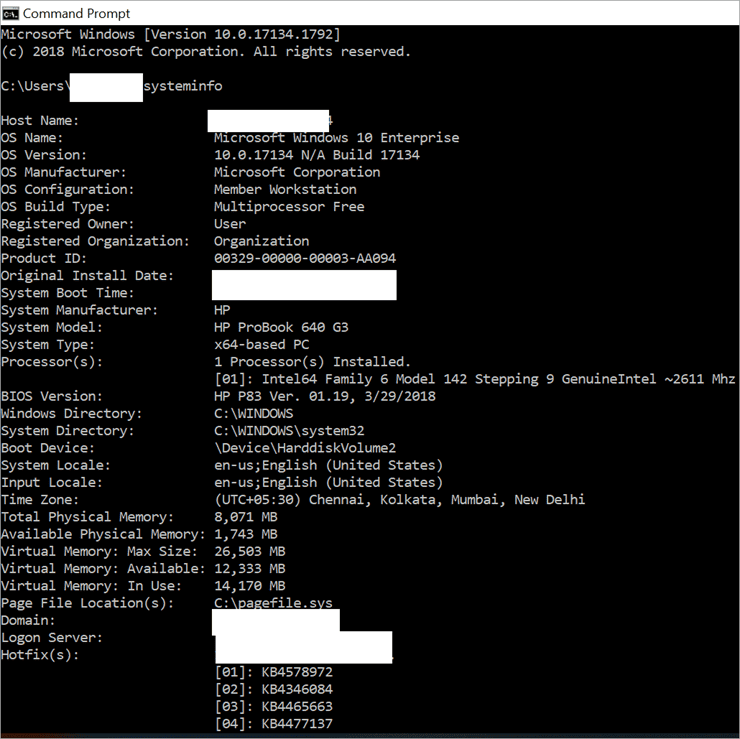Image resolution: width=740 pixels, height=739 pixels.
Task: Click the \Device\HarddiskVolume2 value
Action: tap(305, 448)
